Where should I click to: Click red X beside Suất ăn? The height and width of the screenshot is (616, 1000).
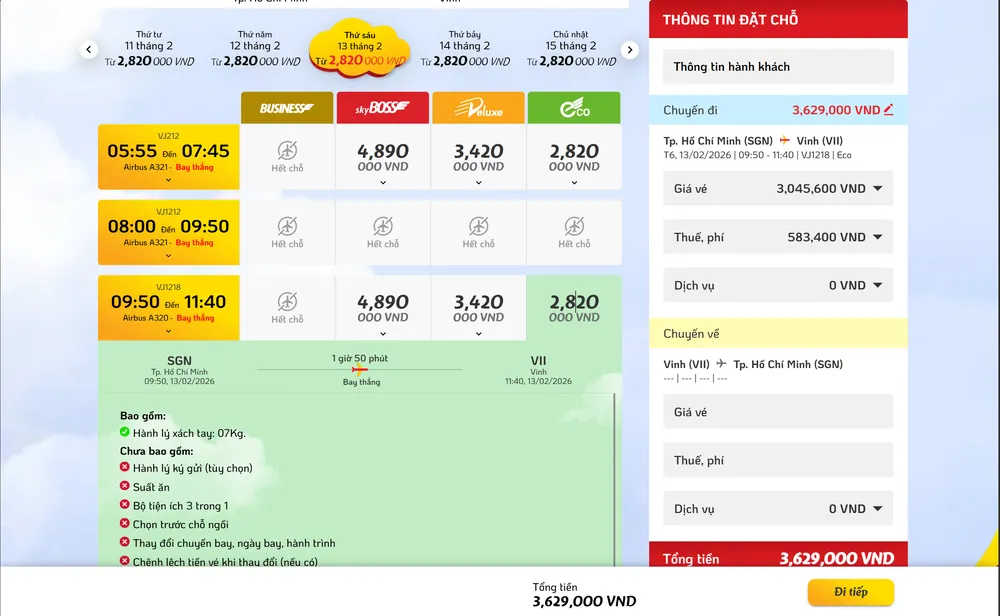pos(124,486)
